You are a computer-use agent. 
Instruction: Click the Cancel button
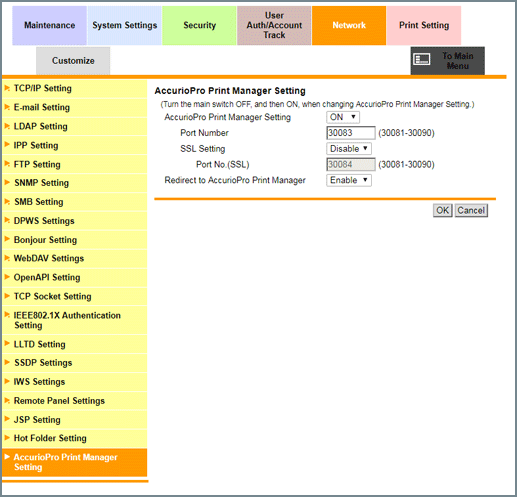pyautogui.click(x=471, y=210)
